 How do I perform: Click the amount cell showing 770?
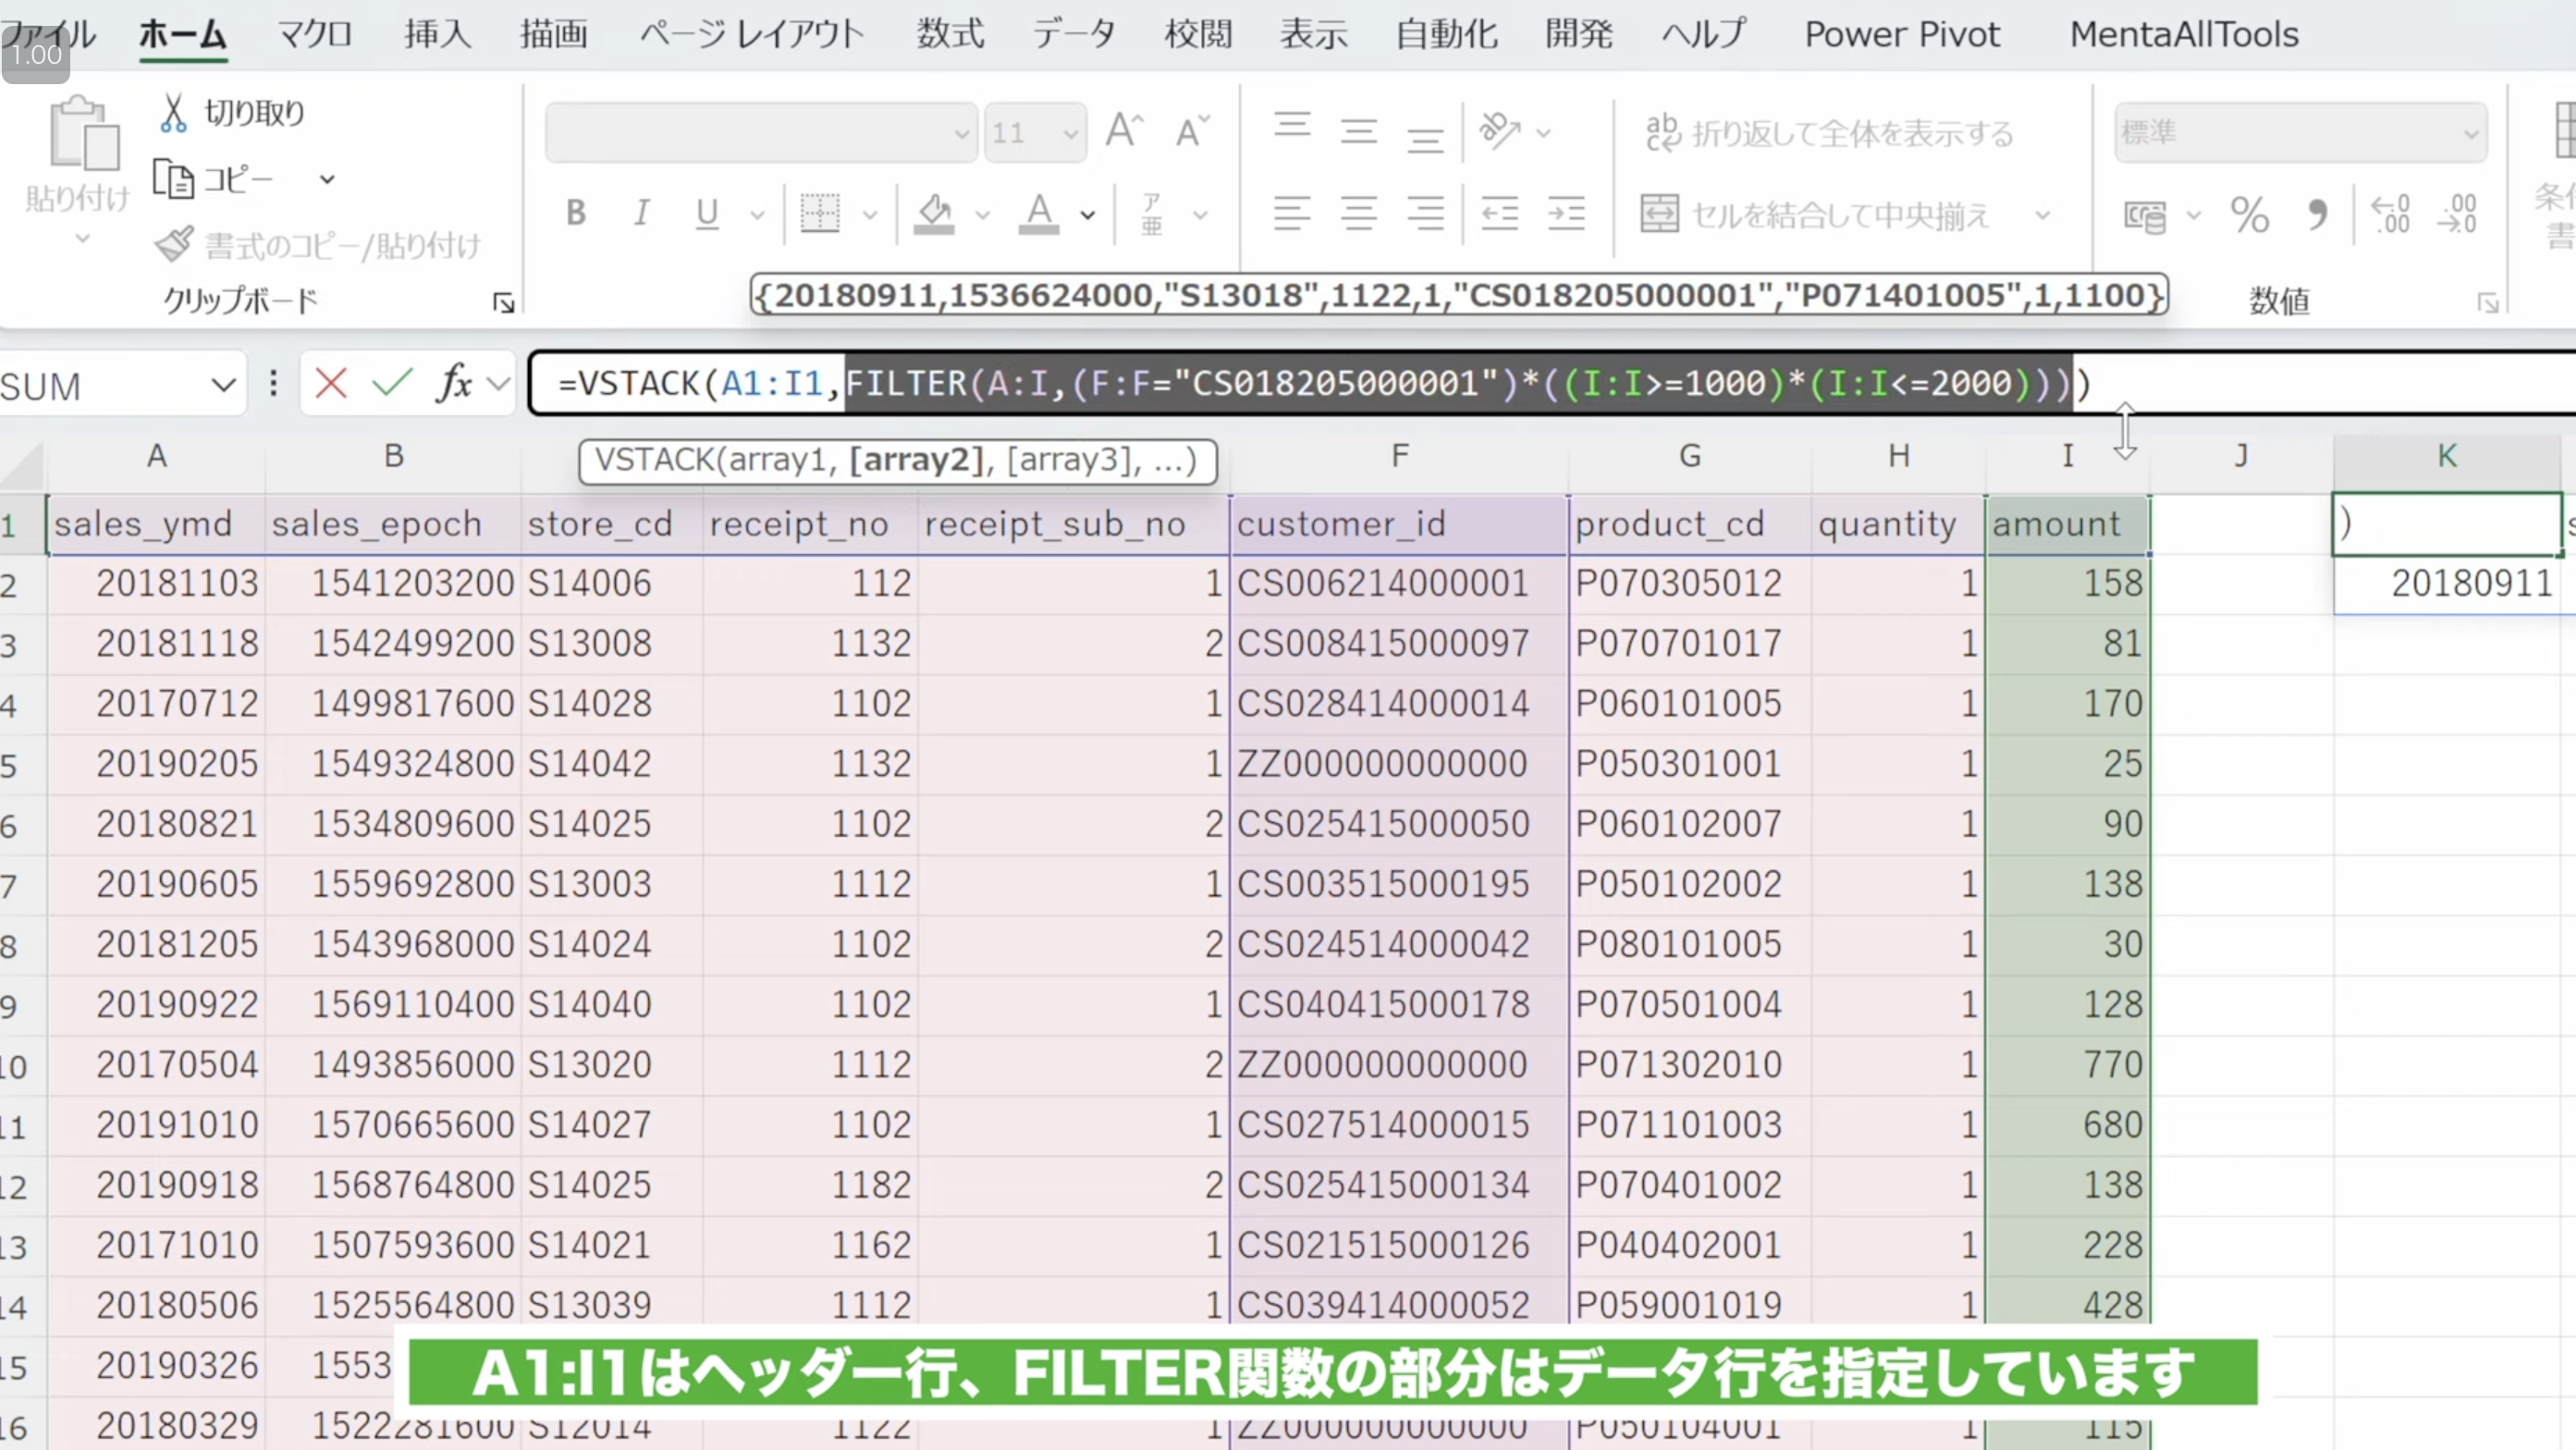[x=2068, y=1065]
